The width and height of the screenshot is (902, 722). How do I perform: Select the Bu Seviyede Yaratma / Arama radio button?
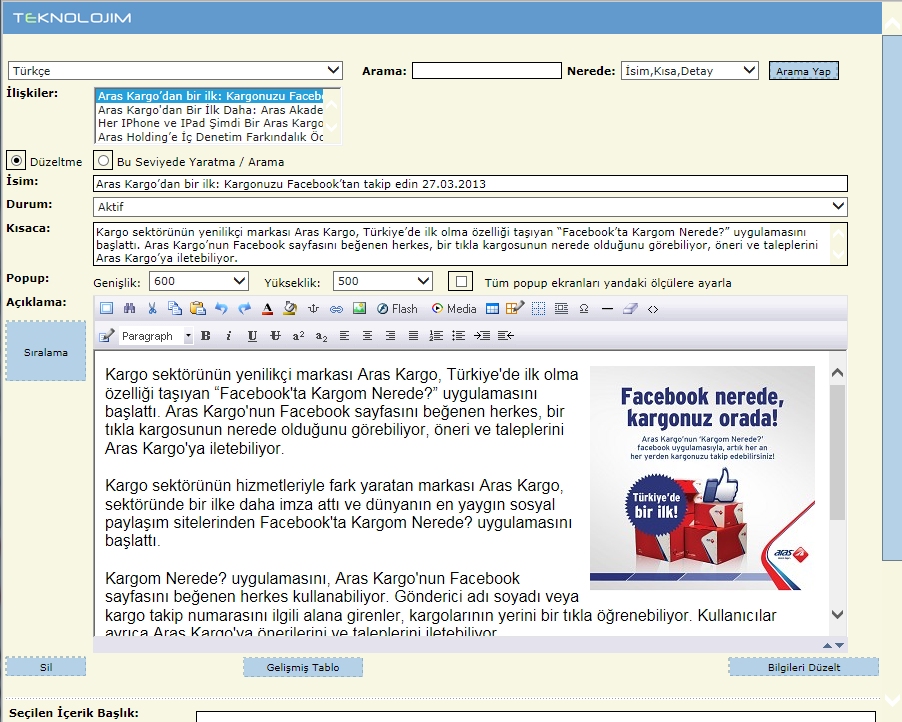103,161
